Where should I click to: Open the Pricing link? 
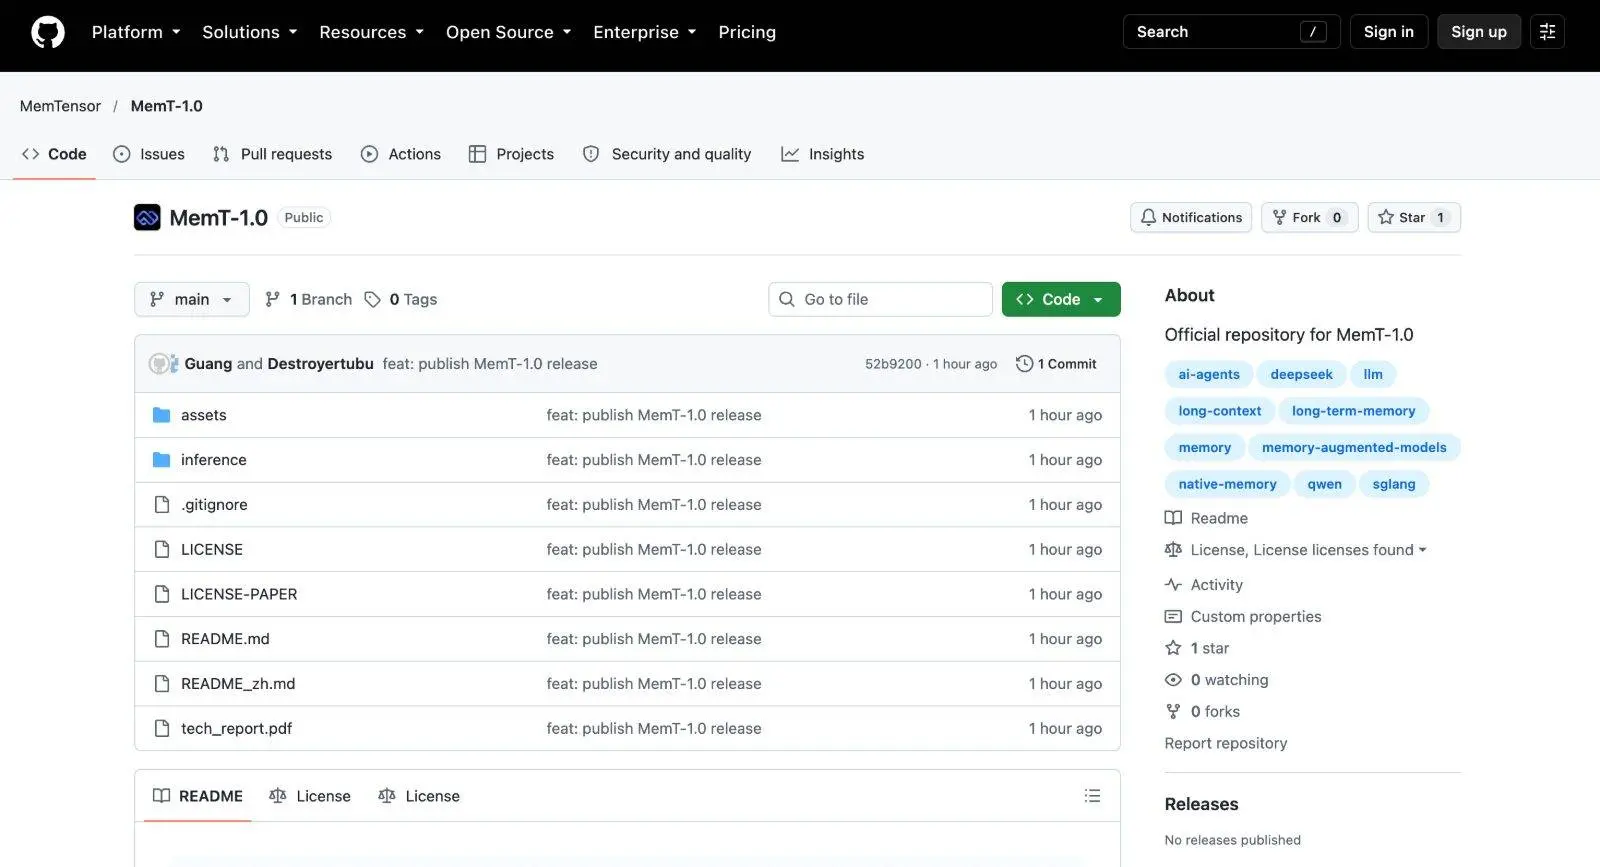pyautogui.click(x=747, y=32)
